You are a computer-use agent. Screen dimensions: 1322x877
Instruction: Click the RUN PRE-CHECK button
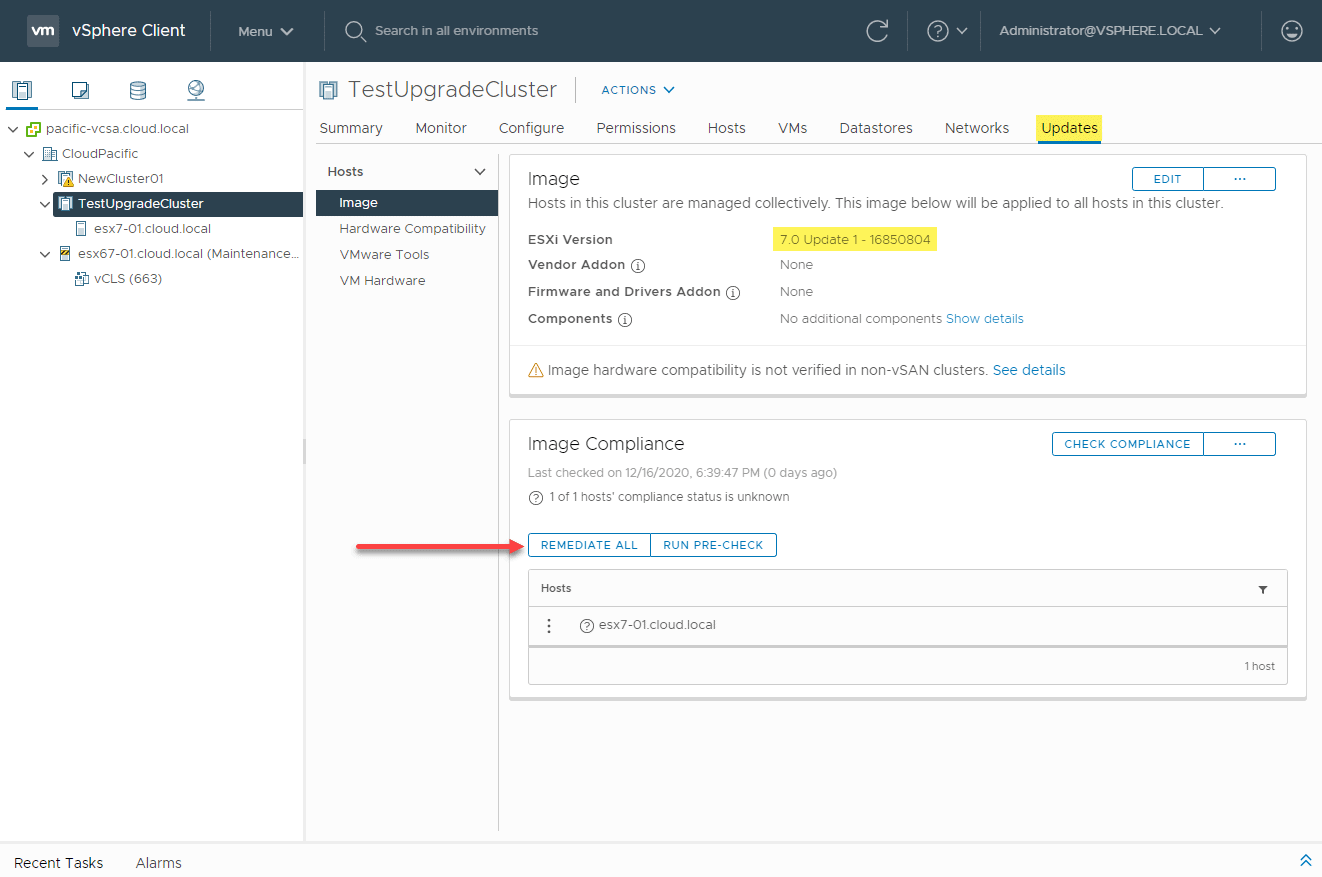tap(713, 545)
